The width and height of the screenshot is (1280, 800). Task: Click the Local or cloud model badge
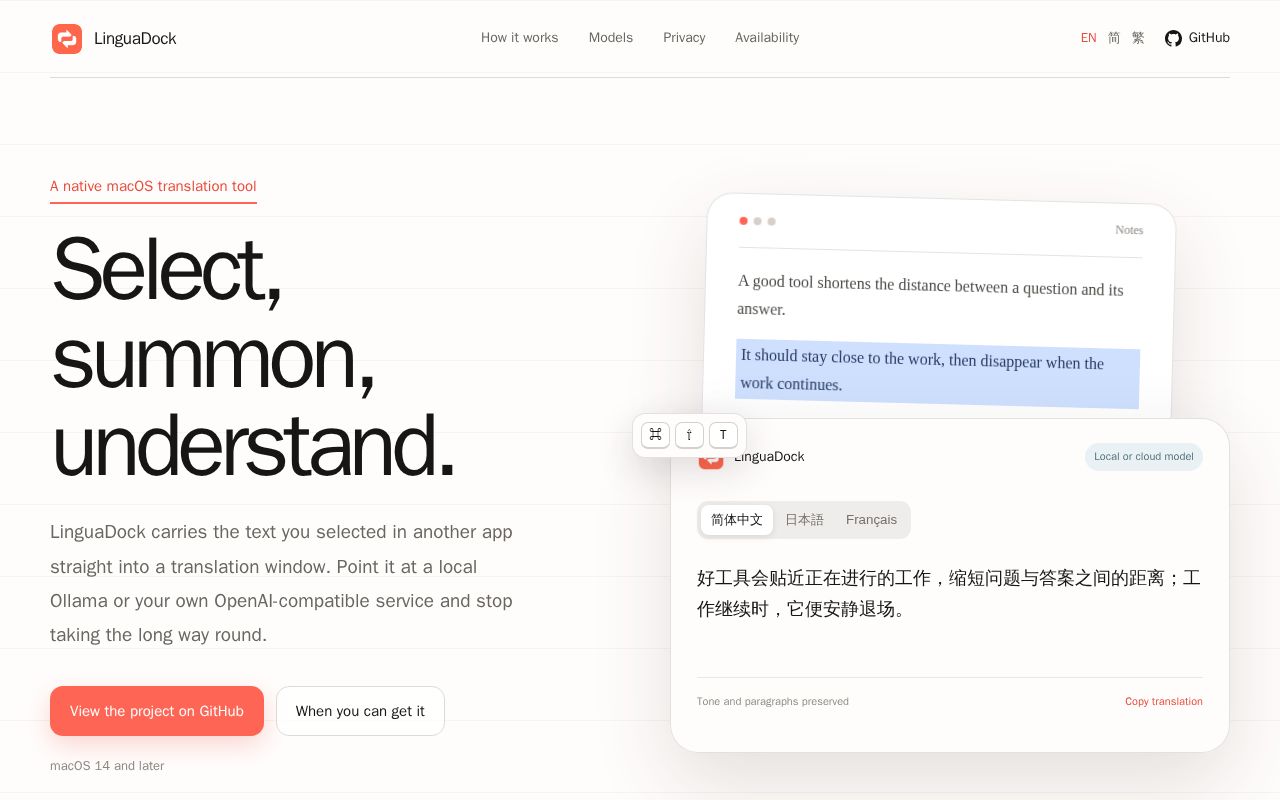(x=1144, y=457)
